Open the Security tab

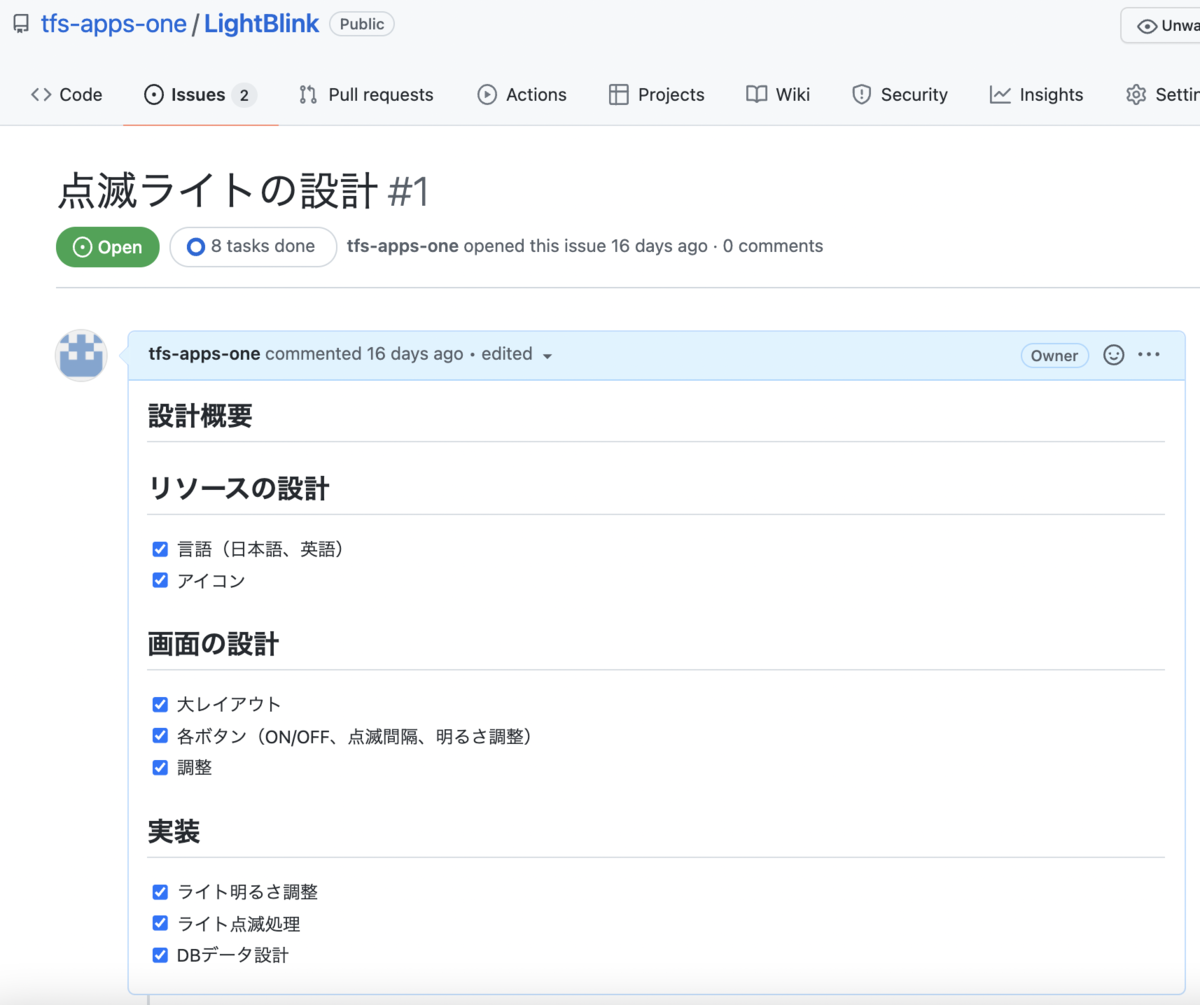click(x=900, y=95)
